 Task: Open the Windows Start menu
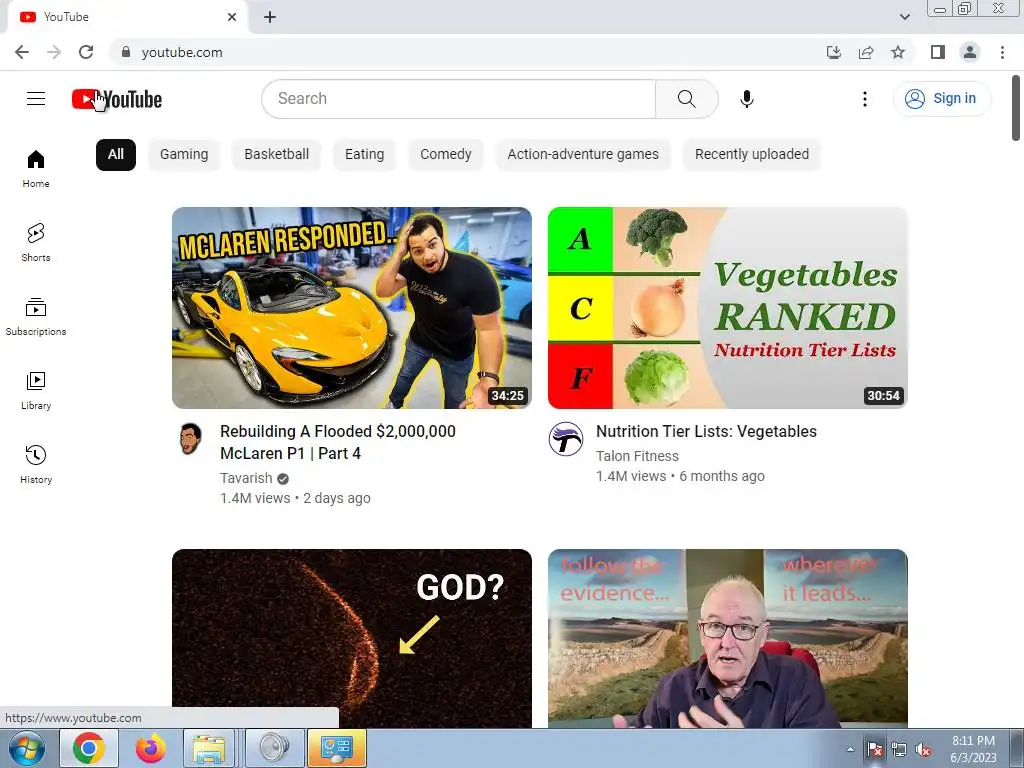pyautogui.click(x=27, y=748)
